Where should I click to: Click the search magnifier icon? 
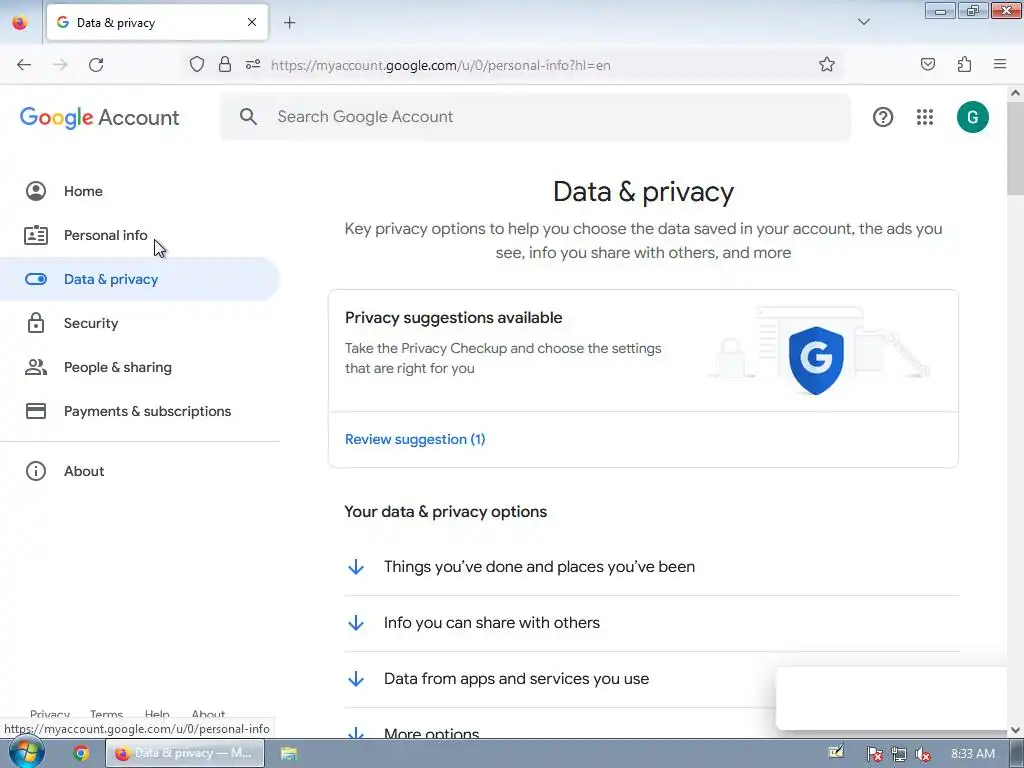[x=248, y=117]
